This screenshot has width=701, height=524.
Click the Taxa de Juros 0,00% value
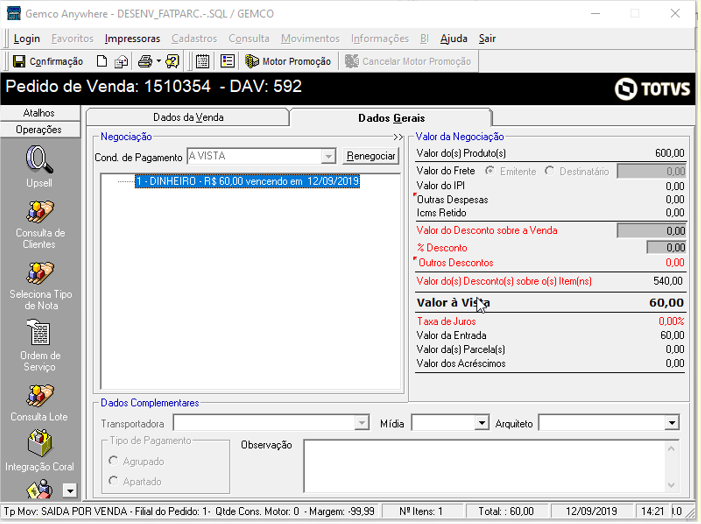pos(671,321)
